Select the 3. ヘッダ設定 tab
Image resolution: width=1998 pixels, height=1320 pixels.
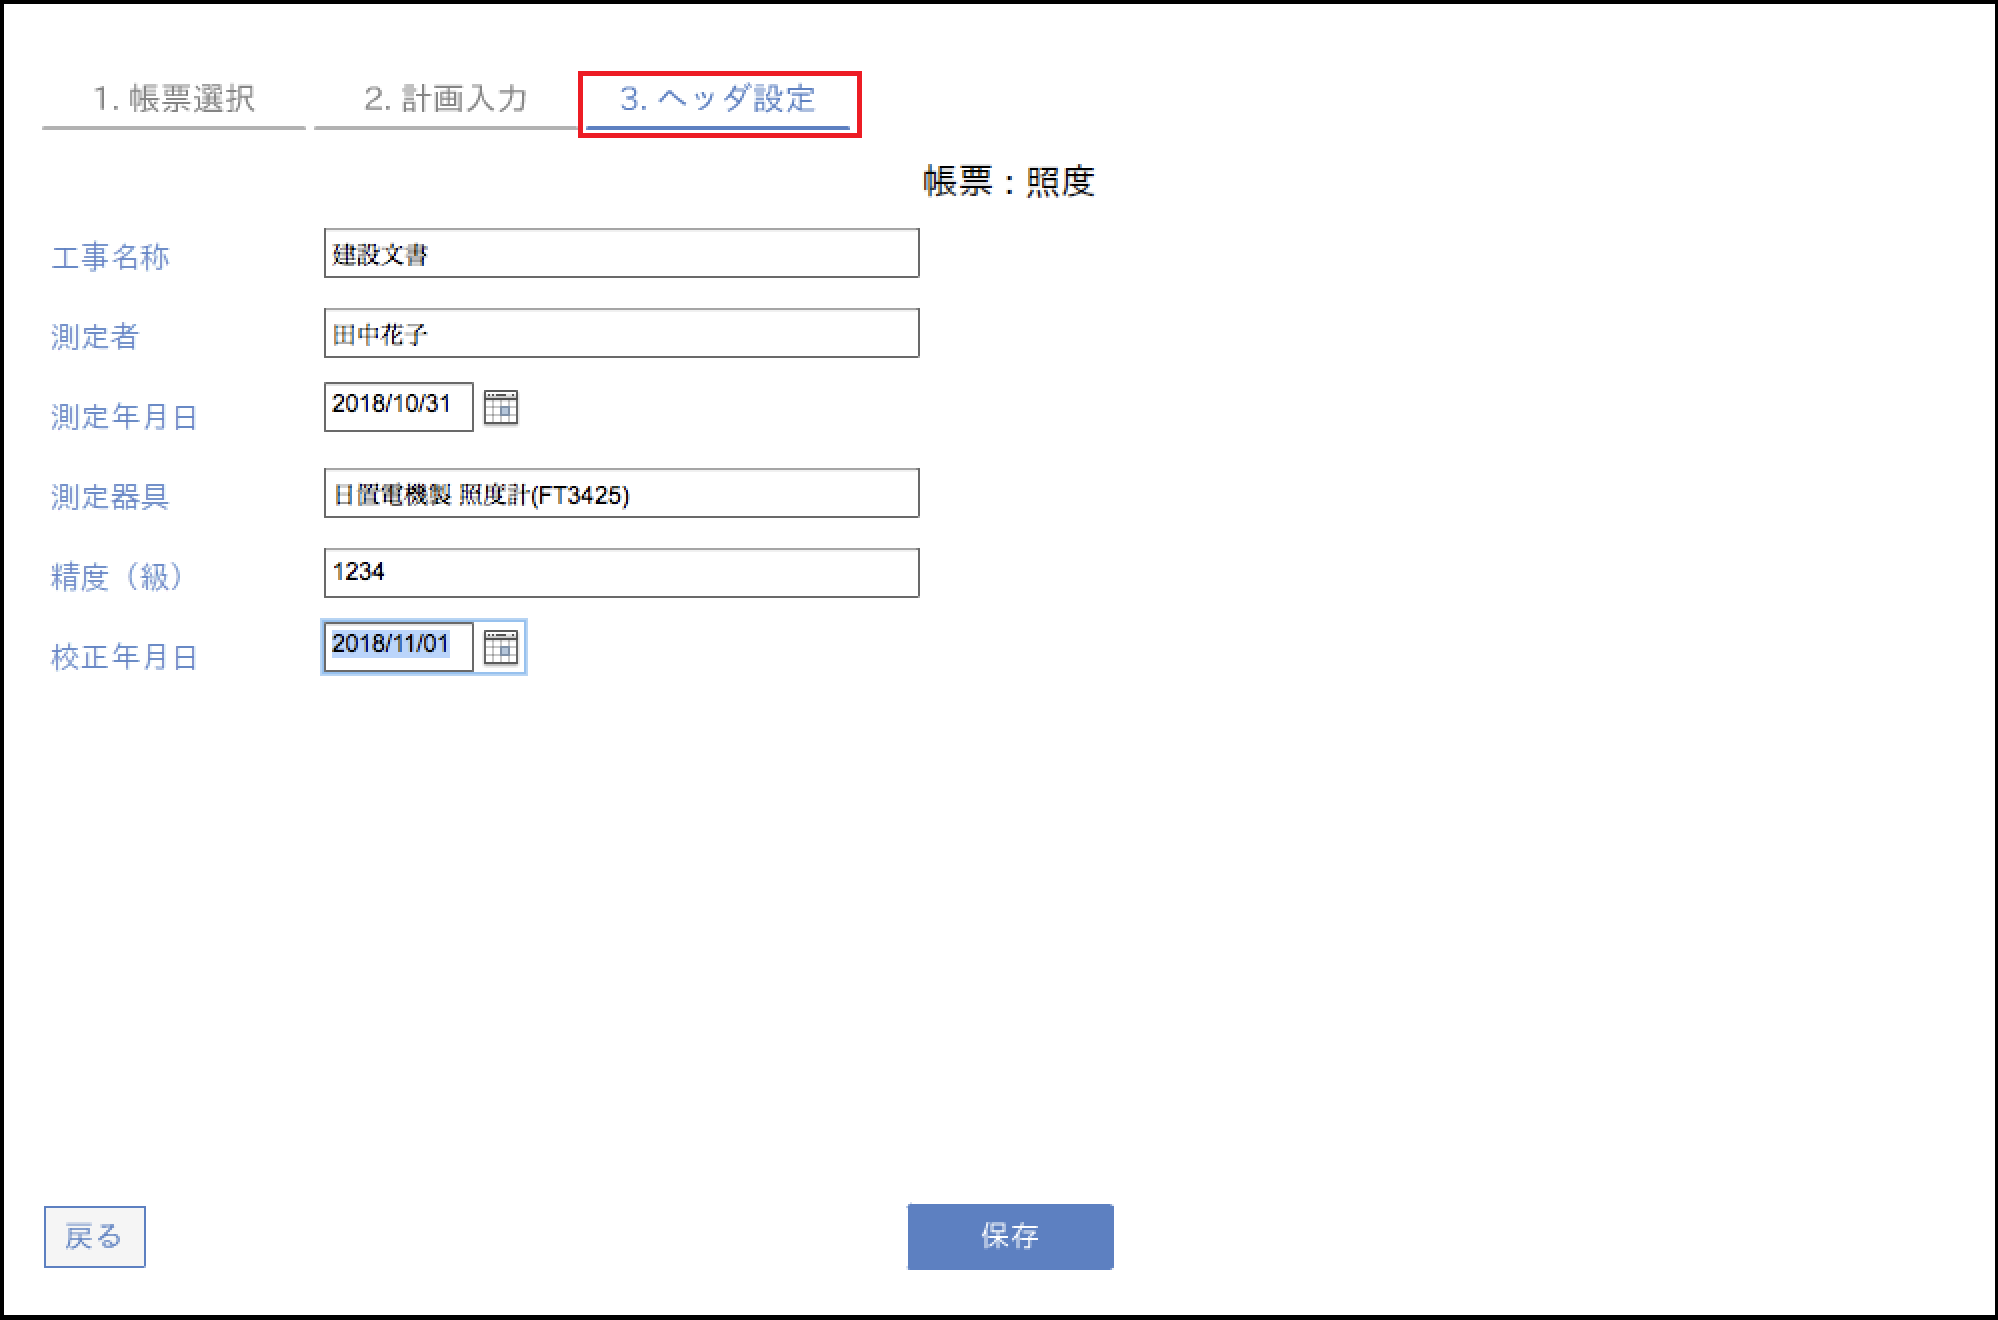[x=718, y=99]
